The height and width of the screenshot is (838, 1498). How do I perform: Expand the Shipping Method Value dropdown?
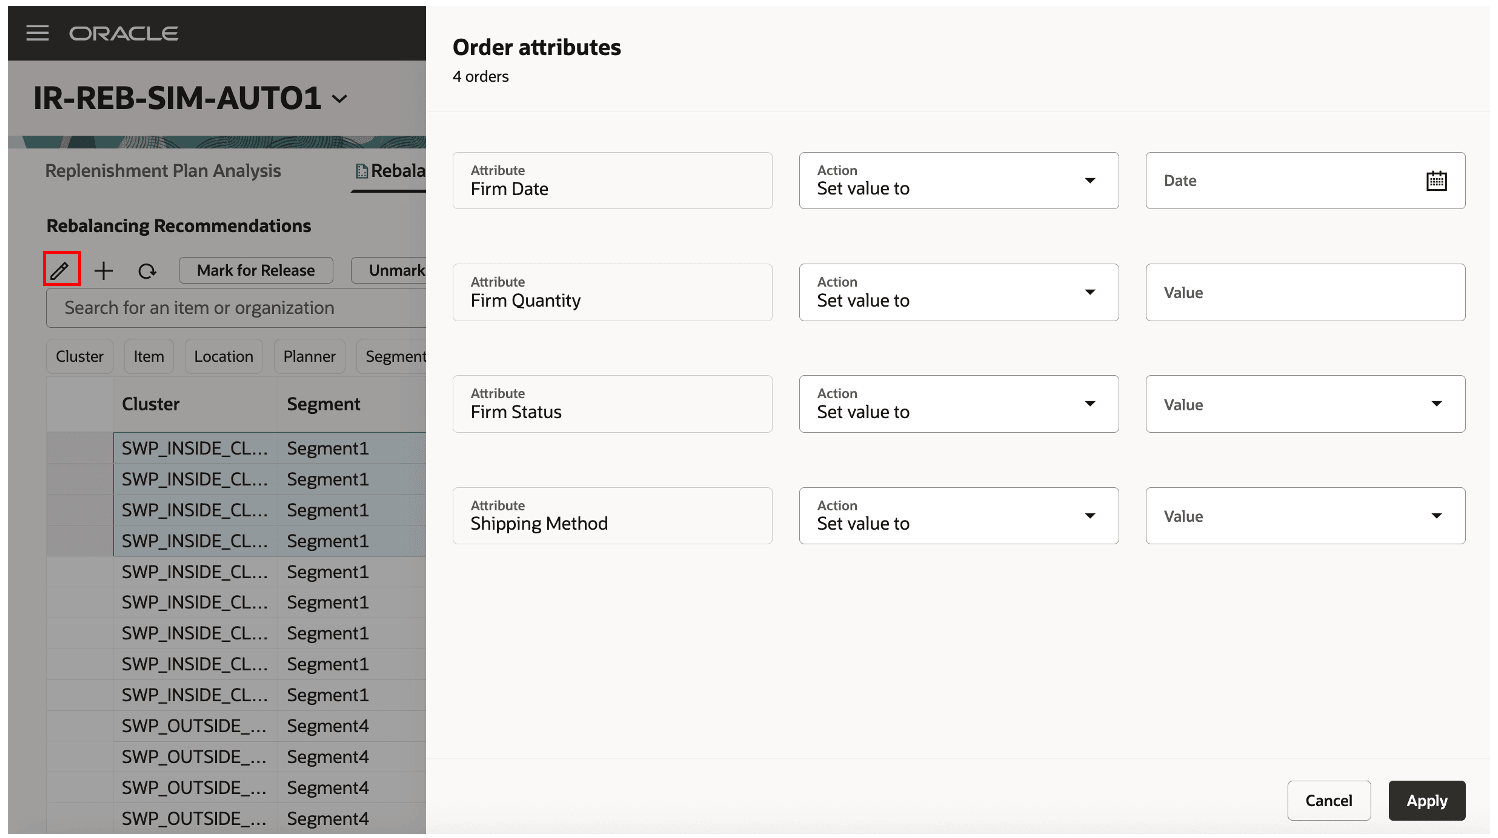[1436, 516]
